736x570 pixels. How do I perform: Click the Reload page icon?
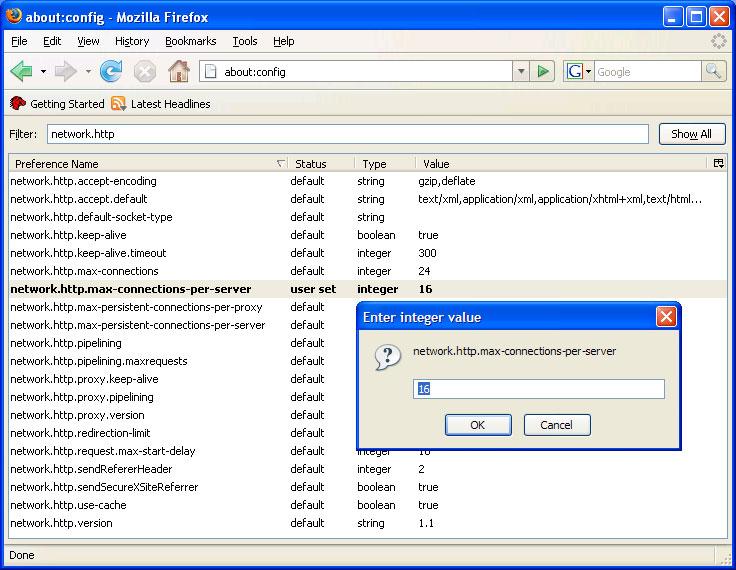click(x=111, y=71)
